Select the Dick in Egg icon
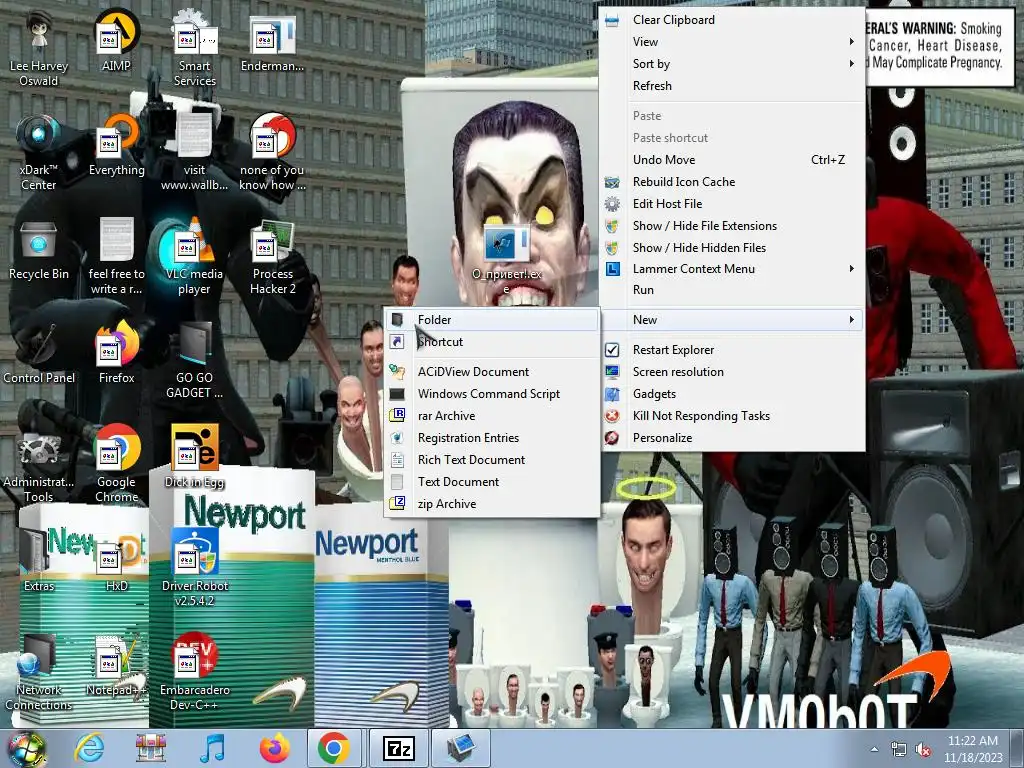Viewport: 1024px width, 768px height. point(195,457)
